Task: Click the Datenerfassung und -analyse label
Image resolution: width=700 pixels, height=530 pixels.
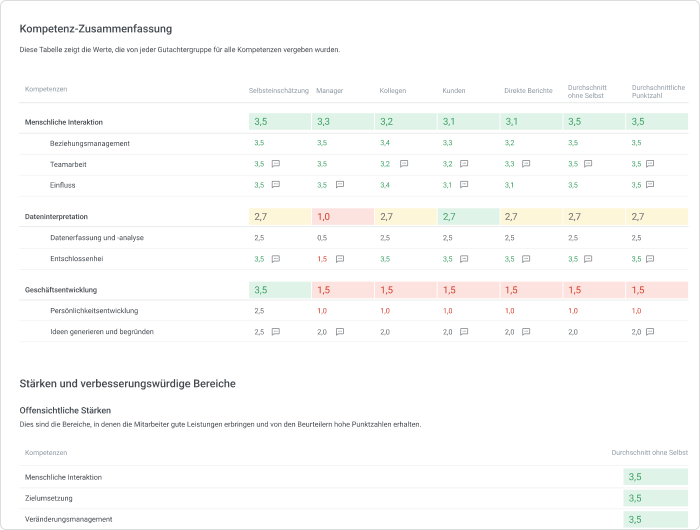Action: pos(97,238)
